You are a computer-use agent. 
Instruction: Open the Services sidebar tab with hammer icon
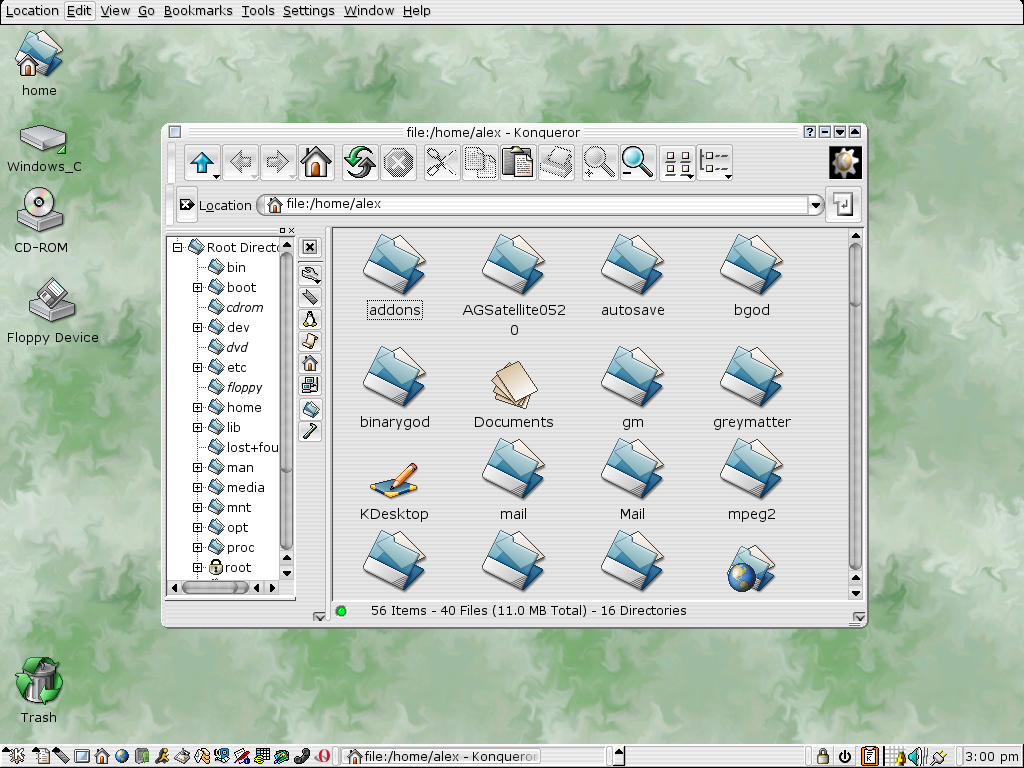pos(310,431)
